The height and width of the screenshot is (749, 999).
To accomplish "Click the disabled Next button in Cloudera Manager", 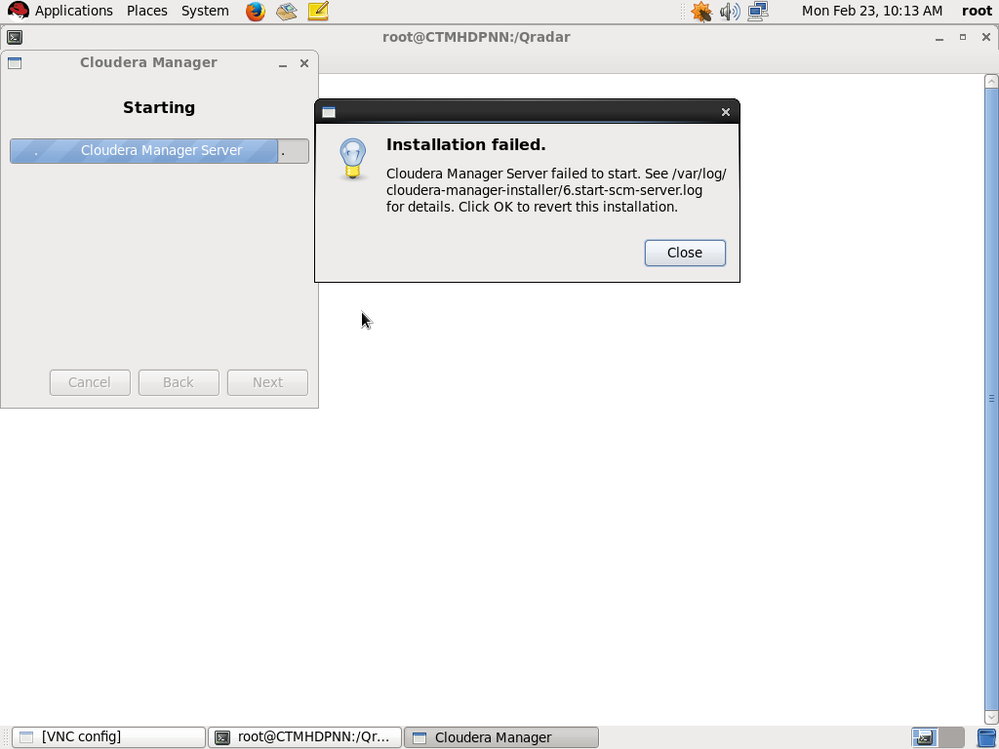I will tap(268, 382).
